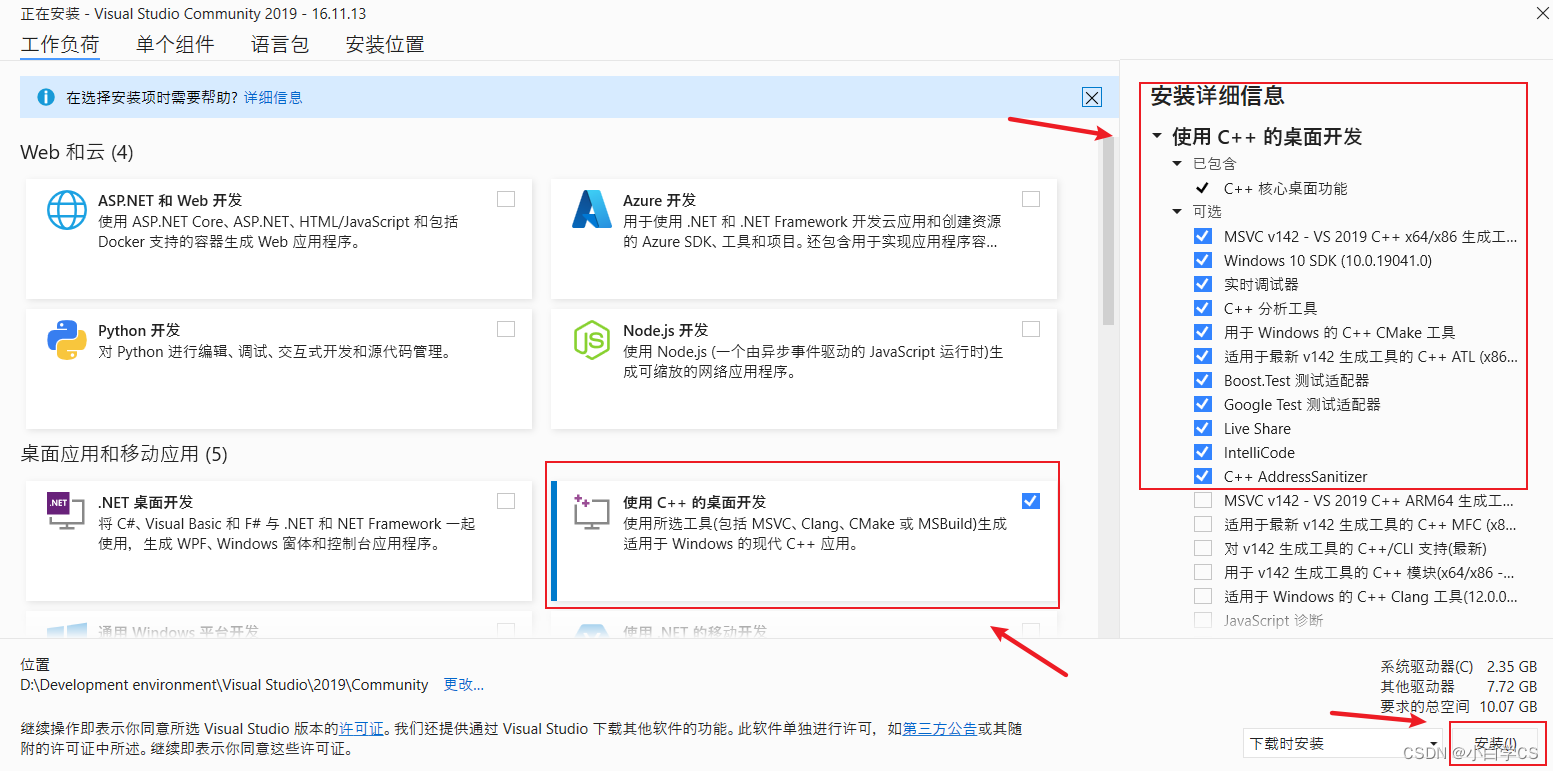Check the C++ MFC for v142 option
The width and height of the screenshot is (1553, 771).
(1203, 524)
